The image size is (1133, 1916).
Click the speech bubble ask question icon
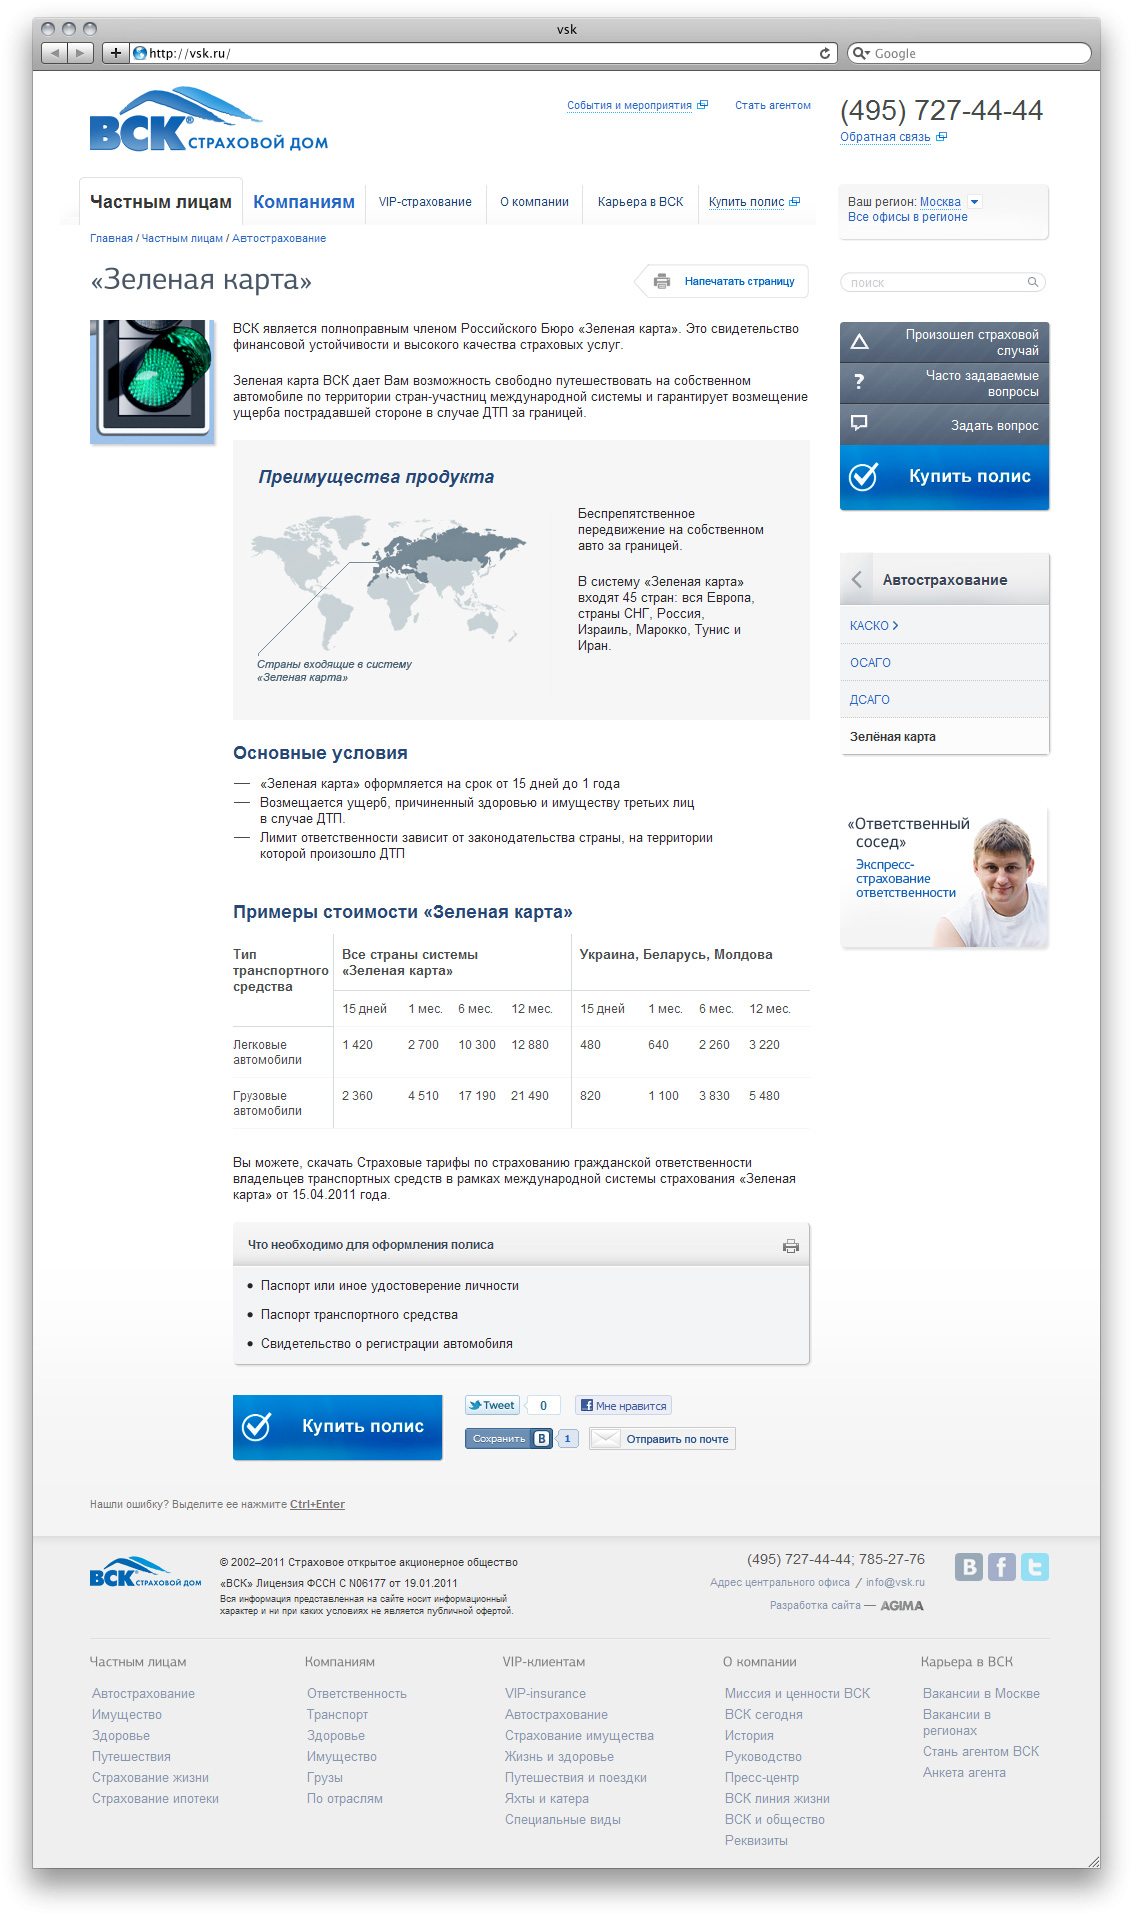(x=859, y=423)
